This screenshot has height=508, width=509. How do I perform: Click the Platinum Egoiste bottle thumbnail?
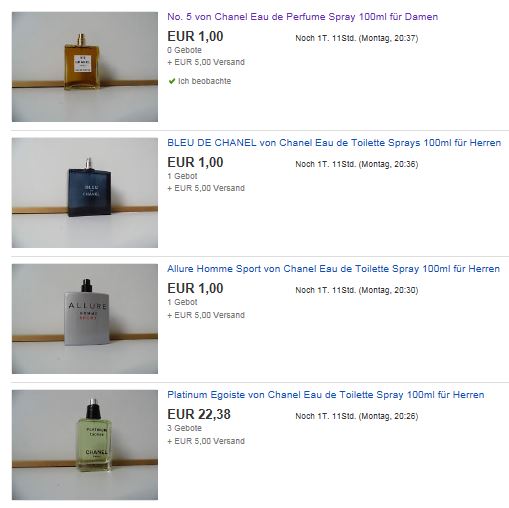point(85,445)
